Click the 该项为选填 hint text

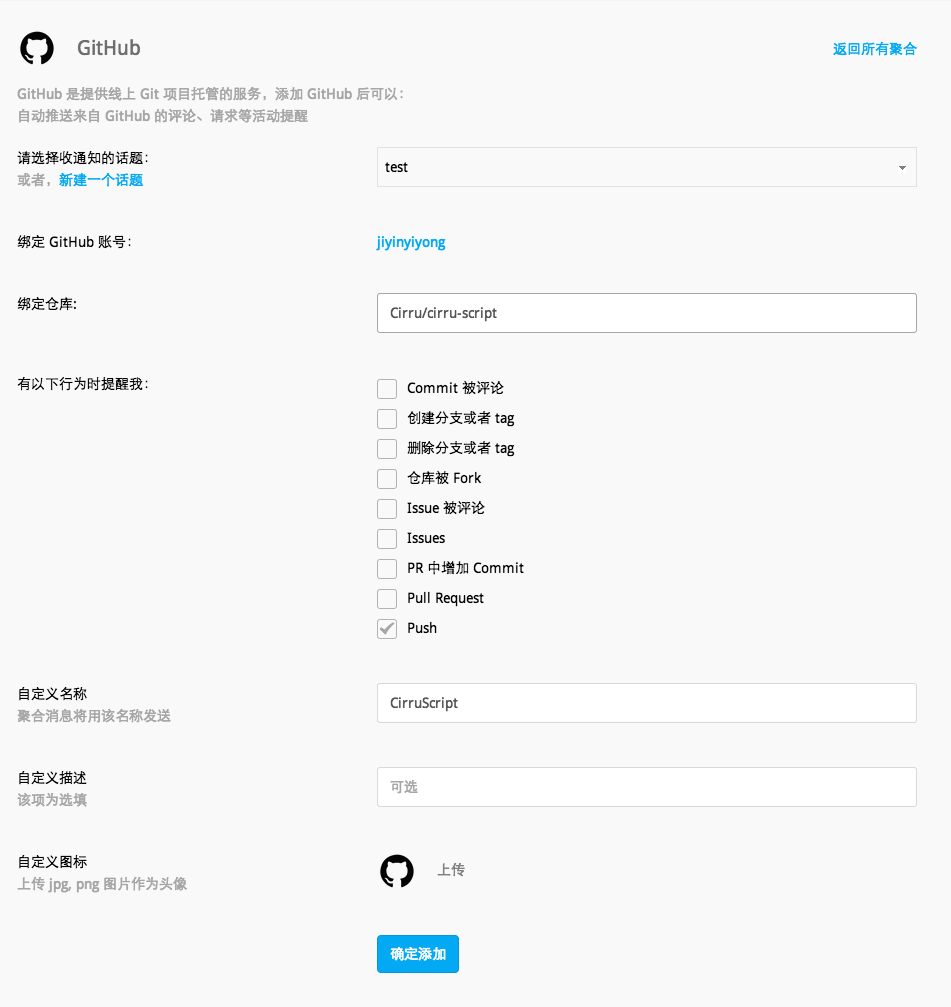click(52, 800)
